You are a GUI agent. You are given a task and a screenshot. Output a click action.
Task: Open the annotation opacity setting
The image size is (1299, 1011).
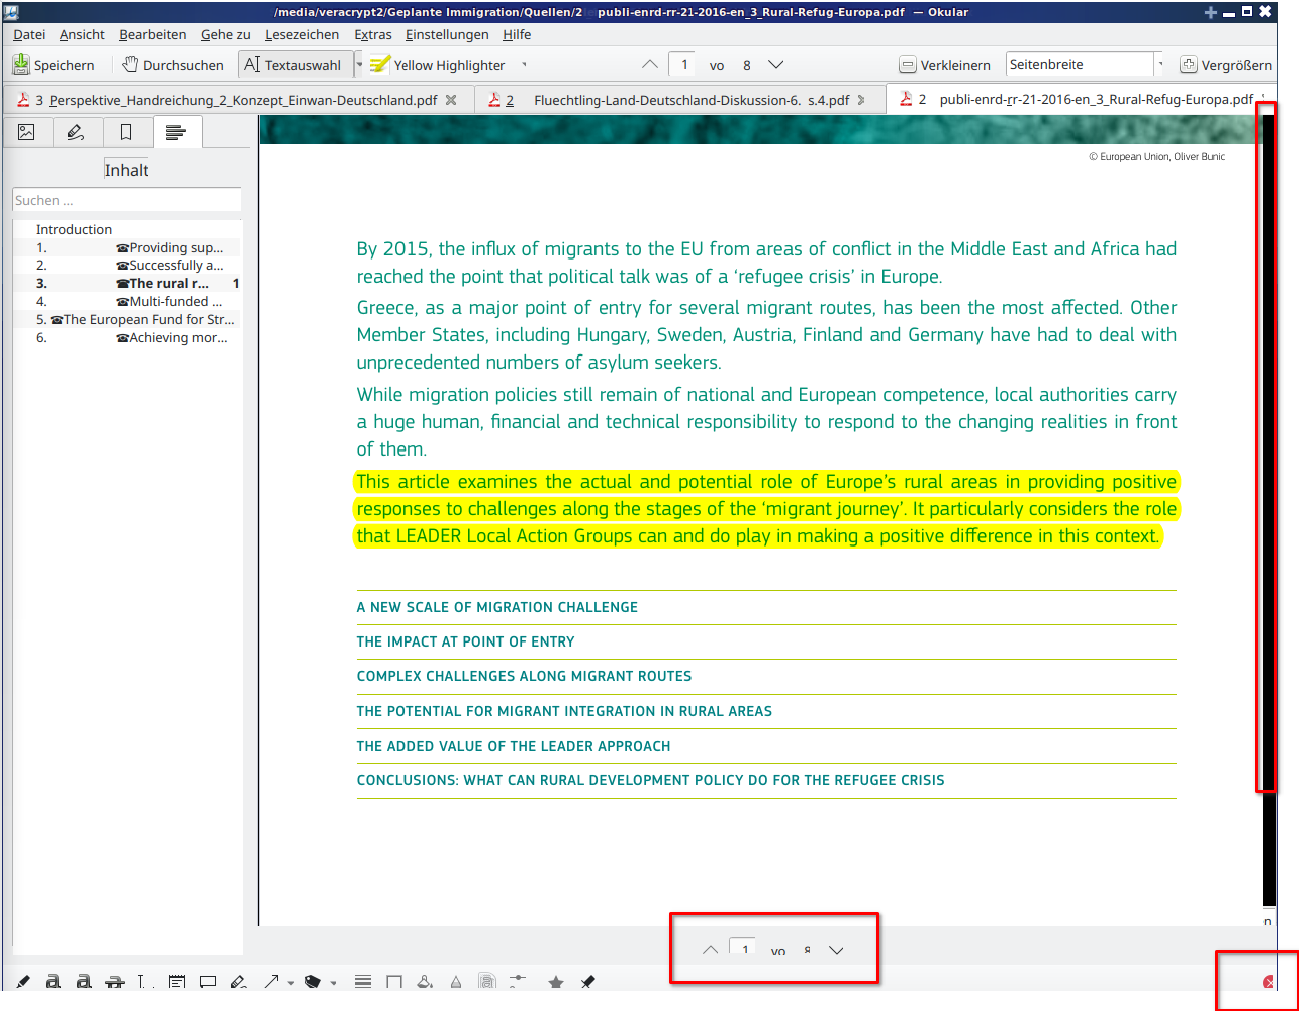coord(456,981)
